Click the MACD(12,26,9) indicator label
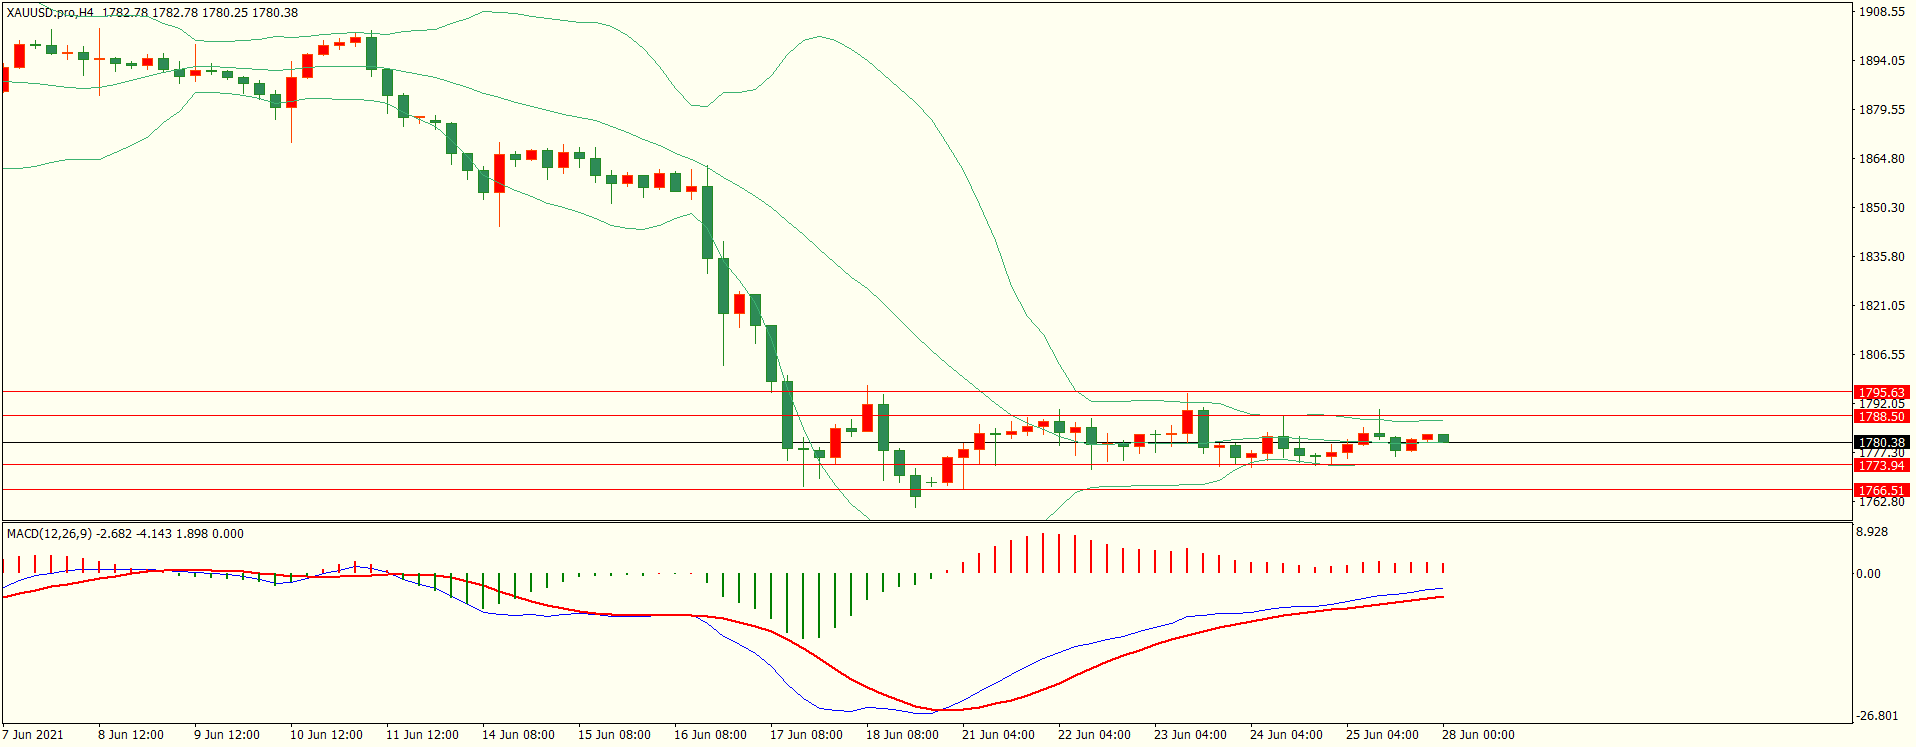 (50, 534)
